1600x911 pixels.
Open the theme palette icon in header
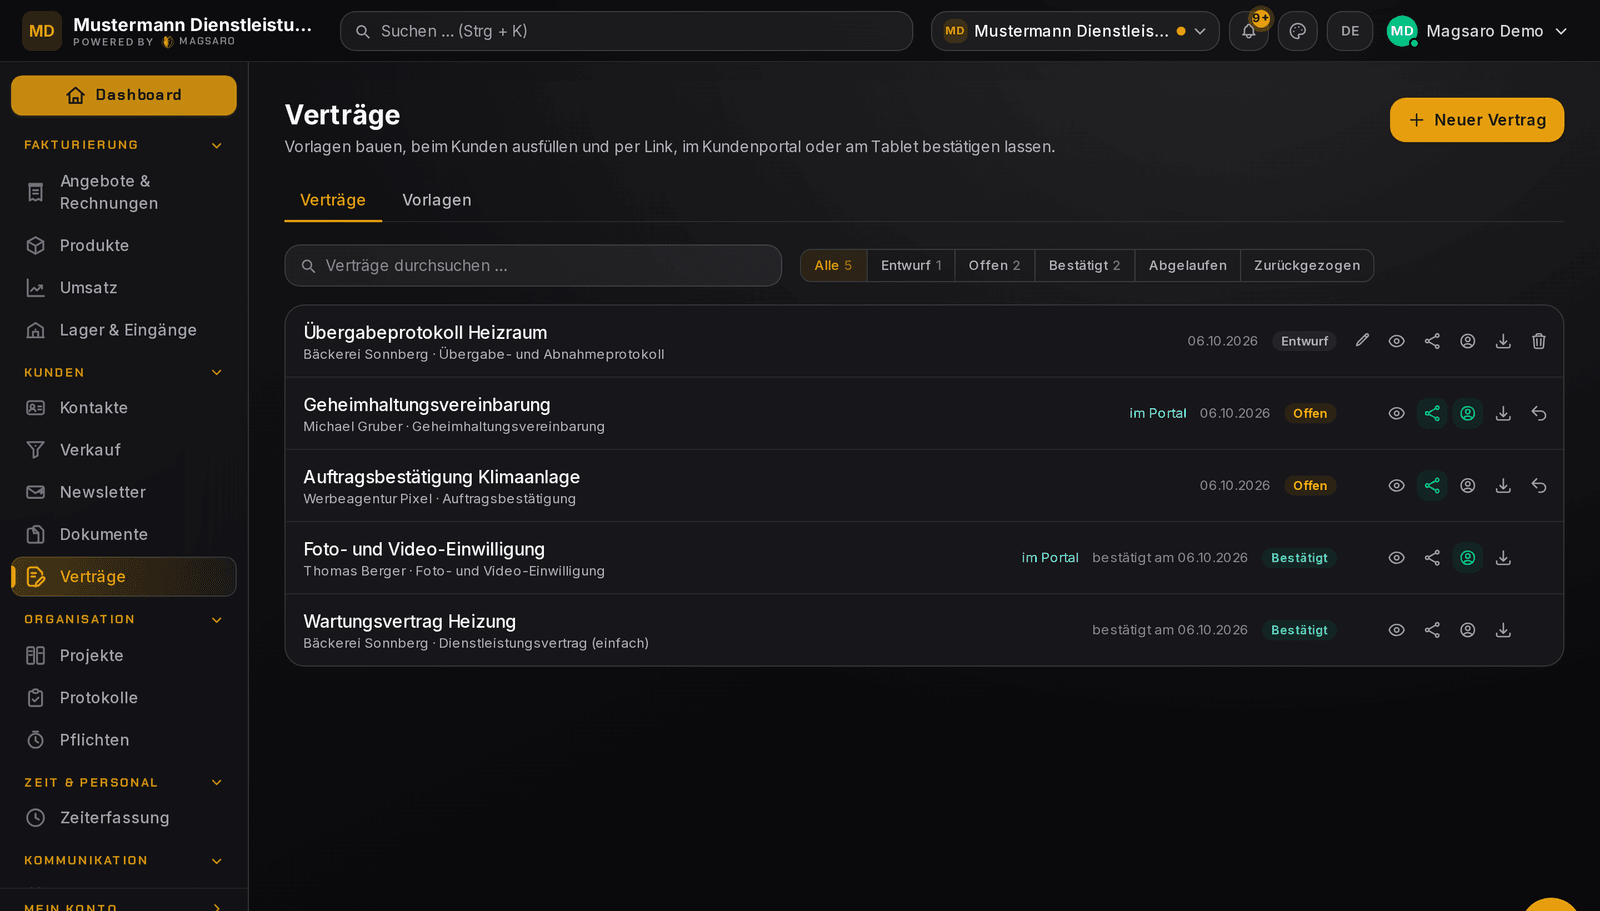tap(1298, 31)
